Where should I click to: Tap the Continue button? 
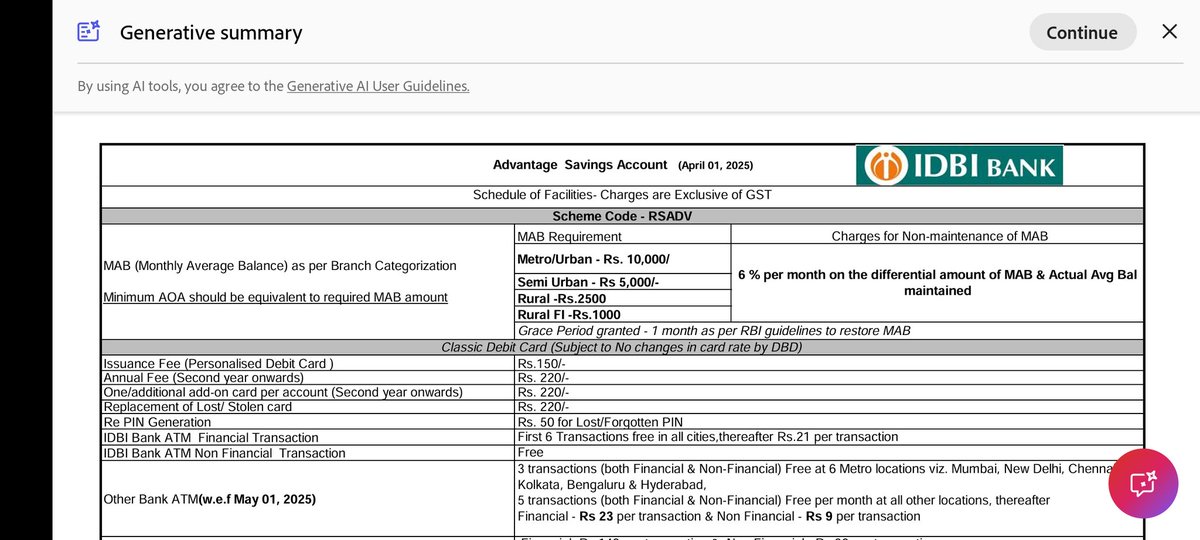click(x=1082, y=32)
